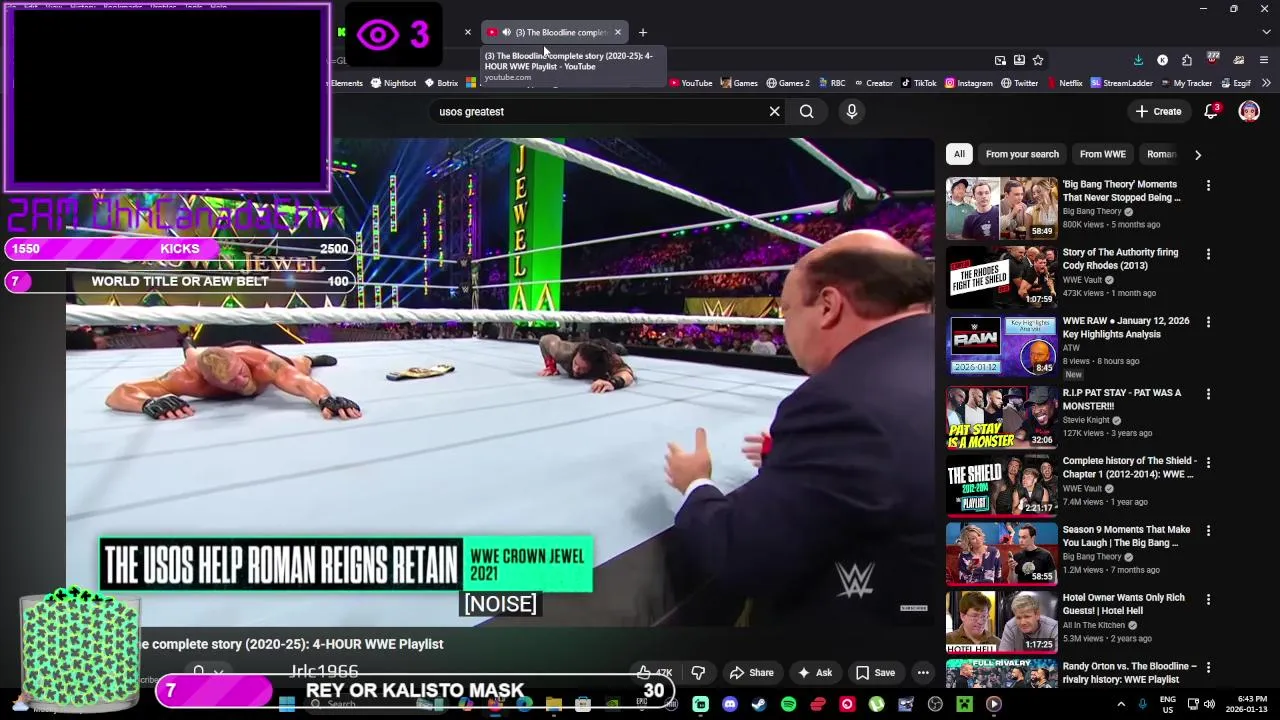Viewport: 1280px width, 720px height.
Task: Open options for 'Randy Orton vs. The Bloodline'
Action: pyautogui.click(x=1208, y=667)
